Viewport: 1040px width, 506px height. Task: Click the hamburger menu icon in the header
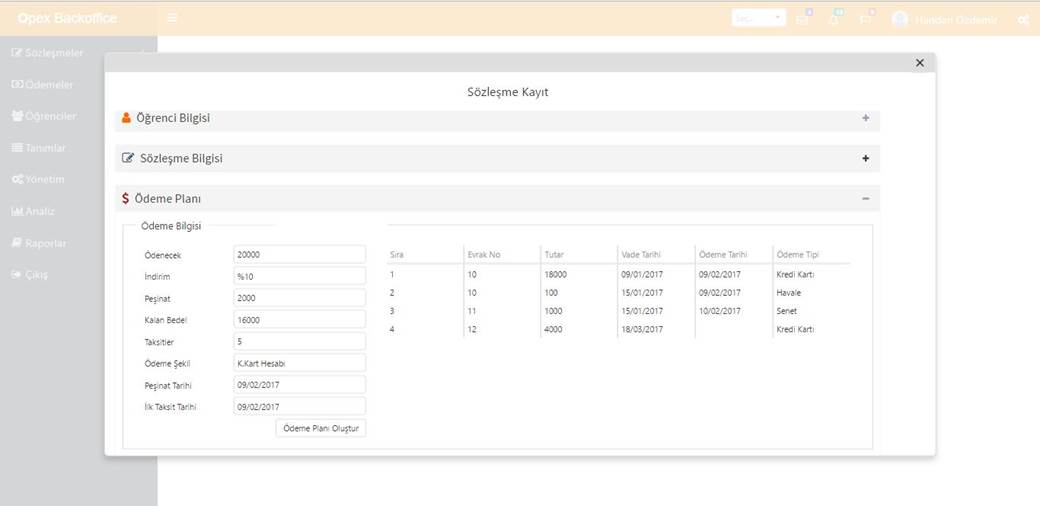[173, 18]
